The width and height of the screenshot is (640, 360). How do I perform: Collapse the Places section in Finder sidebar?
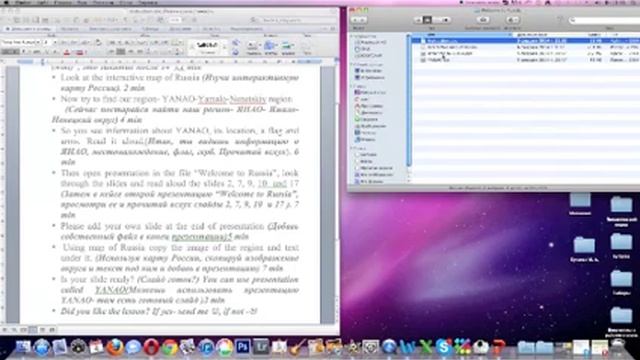tap(352, 86)
